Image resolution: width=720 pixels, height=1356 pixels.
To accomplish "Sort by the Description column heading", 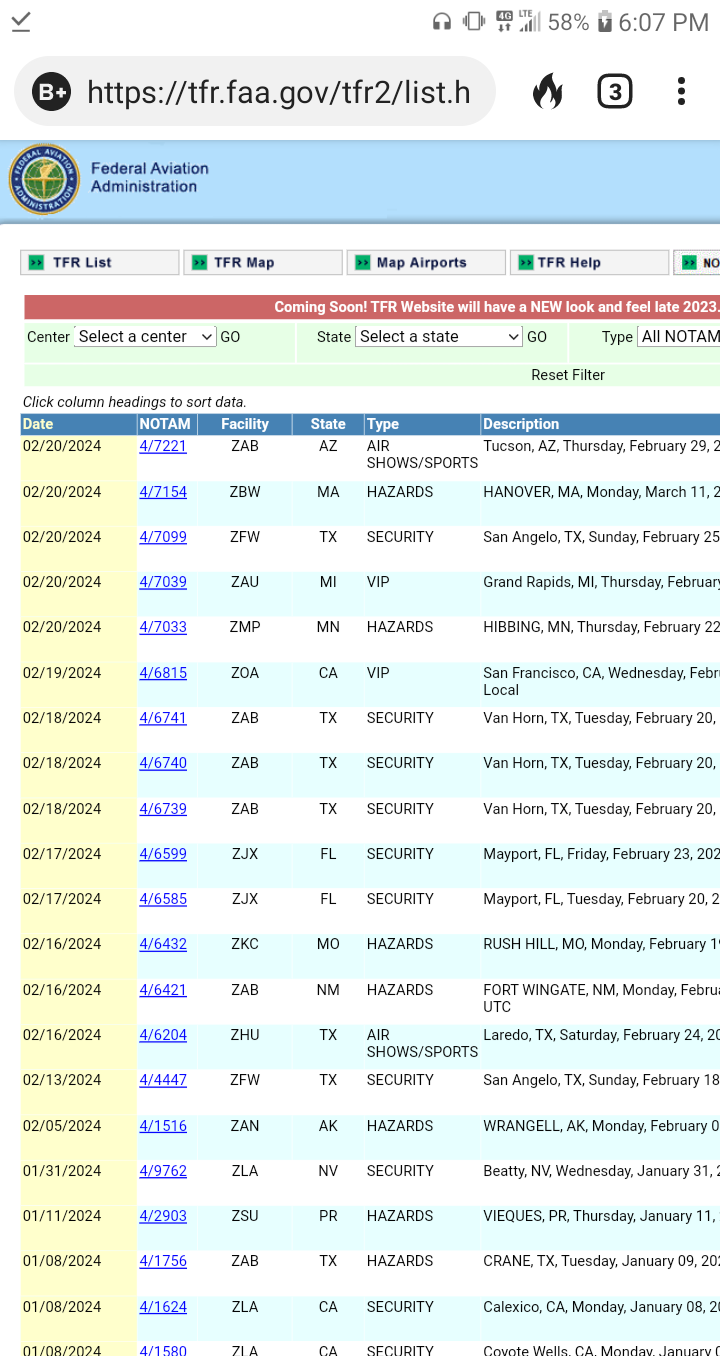I will click(521, 424).
